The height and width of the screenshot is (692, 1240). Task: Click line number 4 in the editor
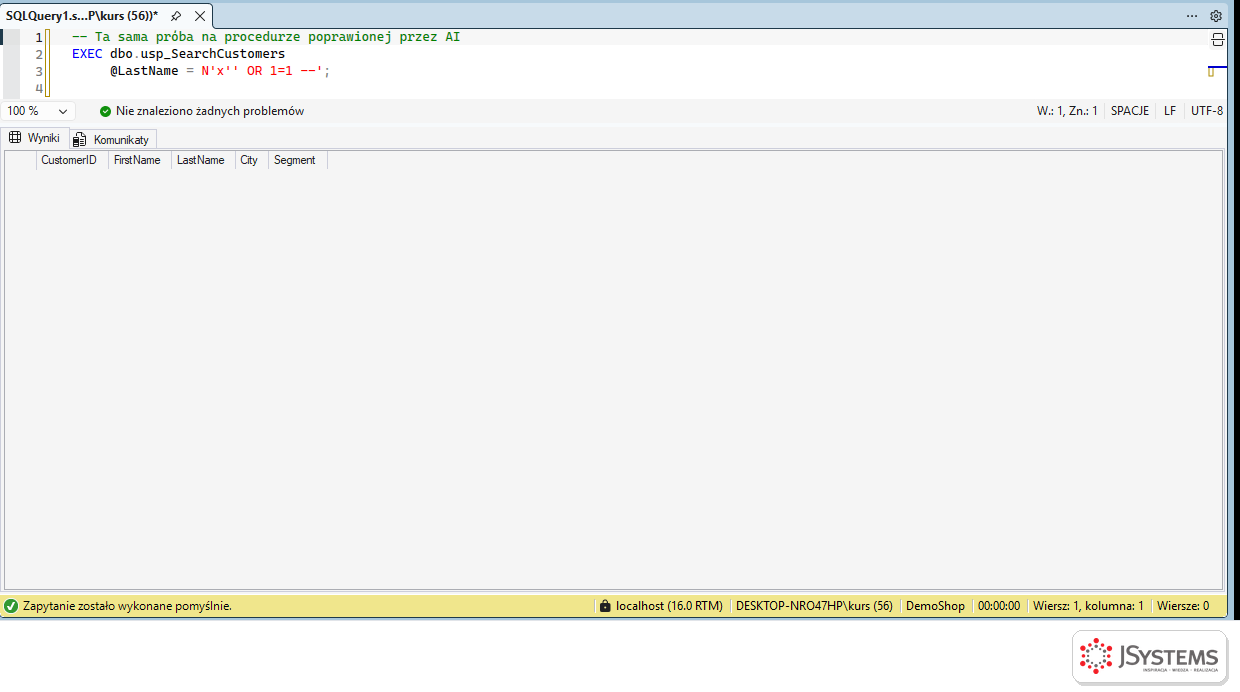[x=39, y=88]
